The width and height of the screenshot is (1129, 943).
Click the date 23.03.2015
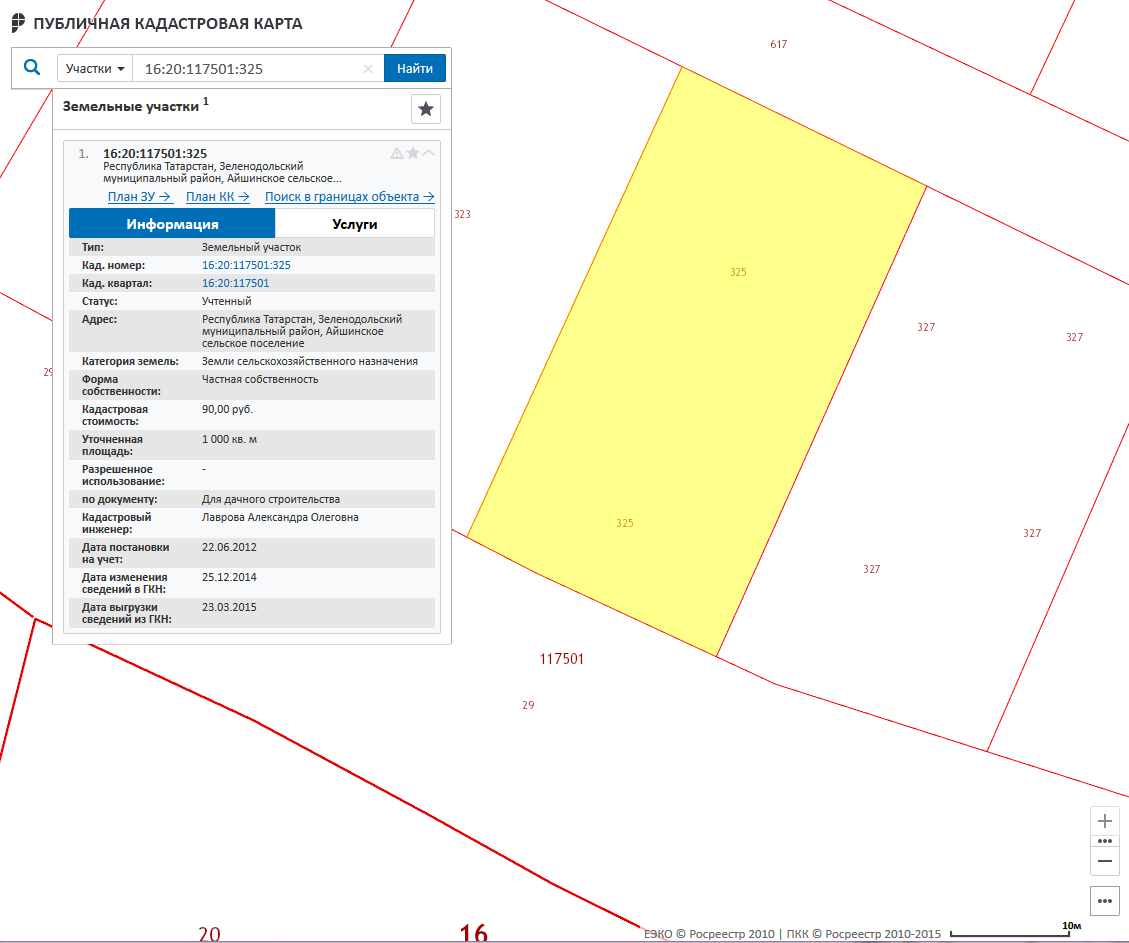(229, 607)
